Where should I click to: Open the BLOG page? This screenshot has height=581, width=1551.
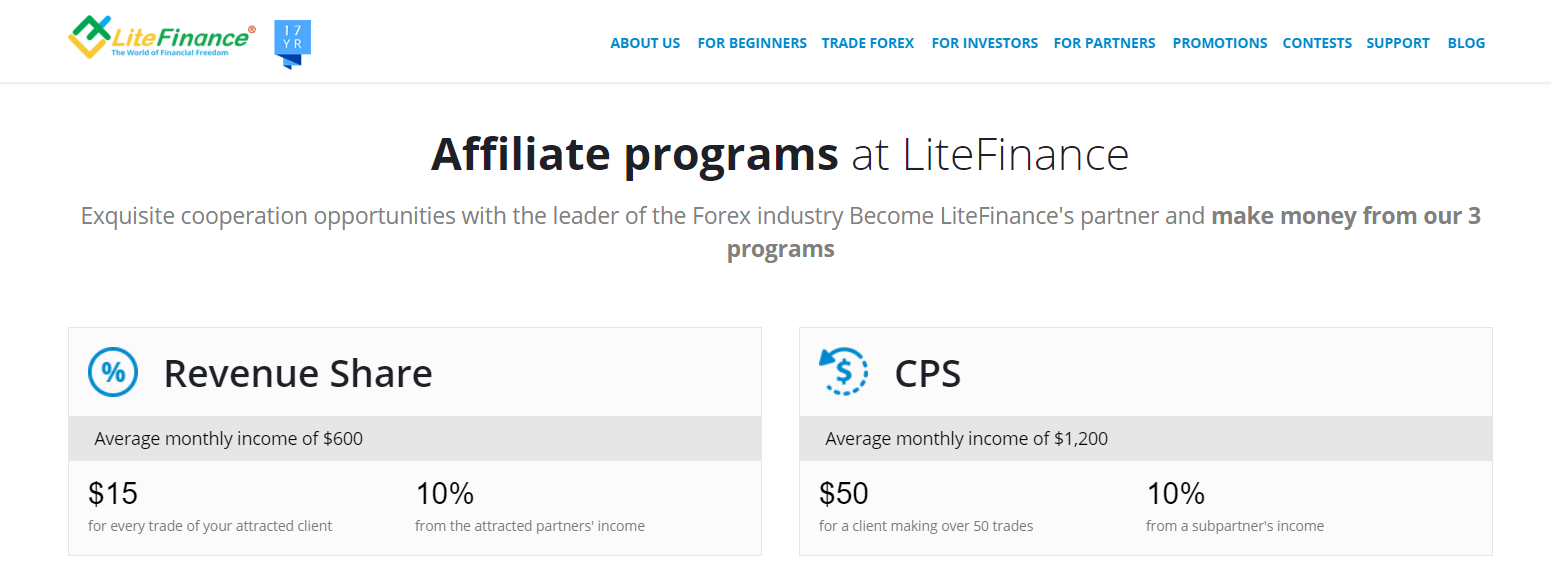[1466, 43]
